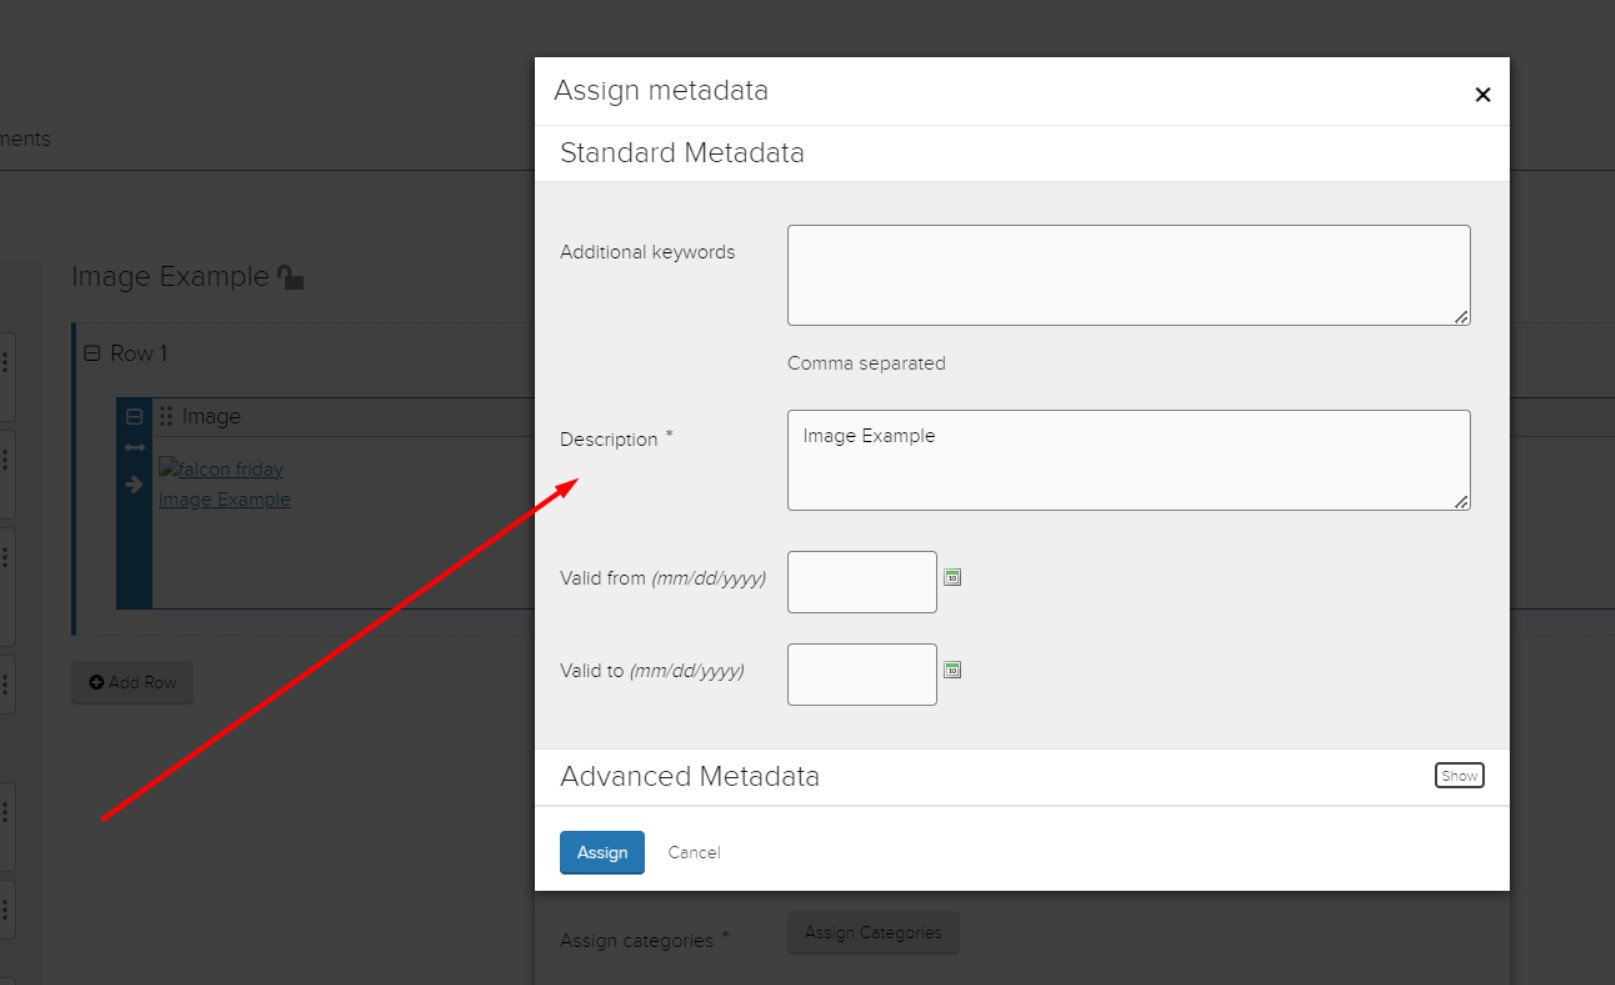This screenshot has height=985, width=1615.
Task: Open the Image Example link
Action: [x=224, y=499]
